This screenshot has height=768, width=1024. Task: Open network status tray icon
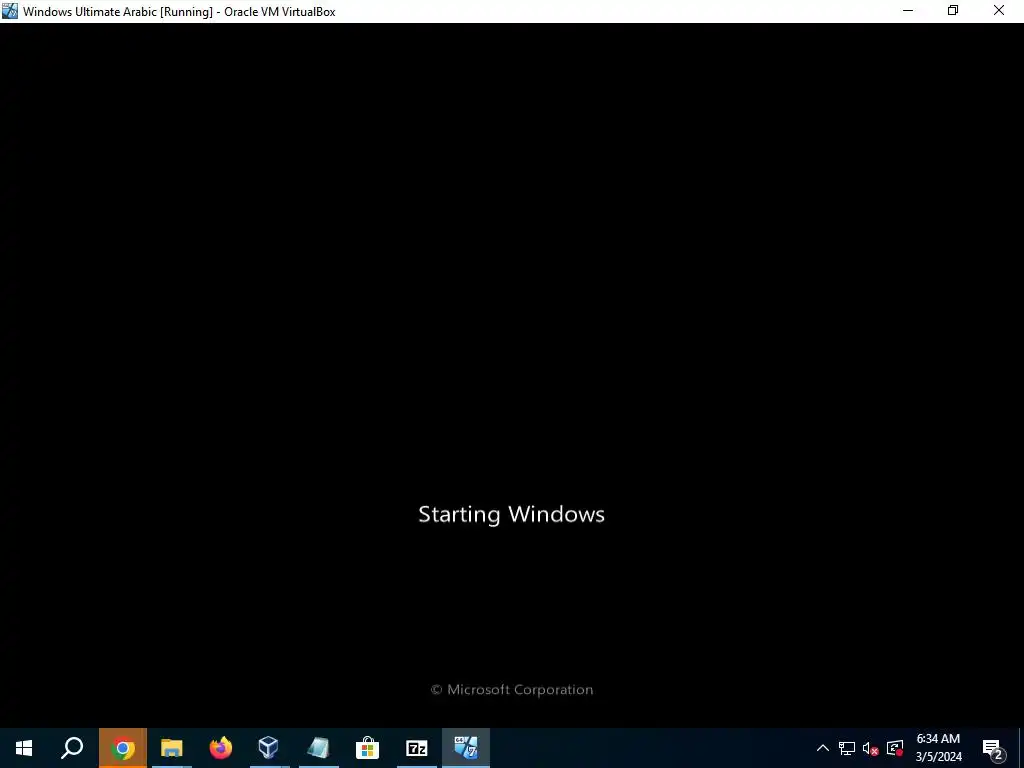click(847, 748)
